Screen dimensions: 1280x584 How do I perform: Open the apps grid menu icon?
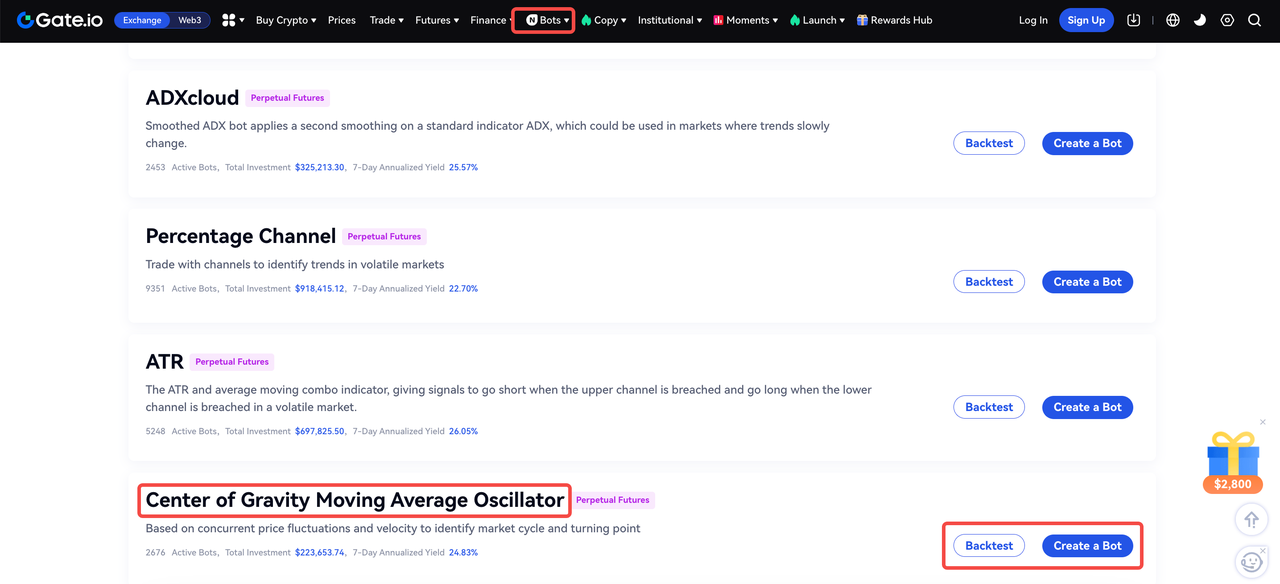[229, 20]
